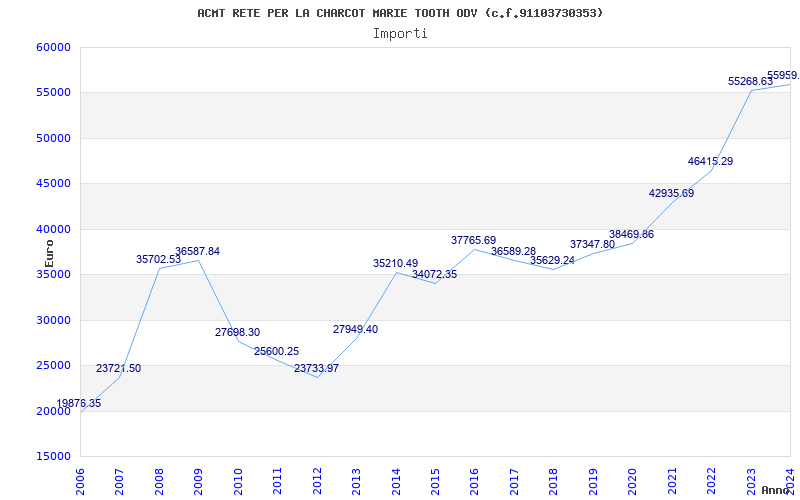
Task: Click the Importi subtitle
Action: pyautogui.click(x=400, y=34)
